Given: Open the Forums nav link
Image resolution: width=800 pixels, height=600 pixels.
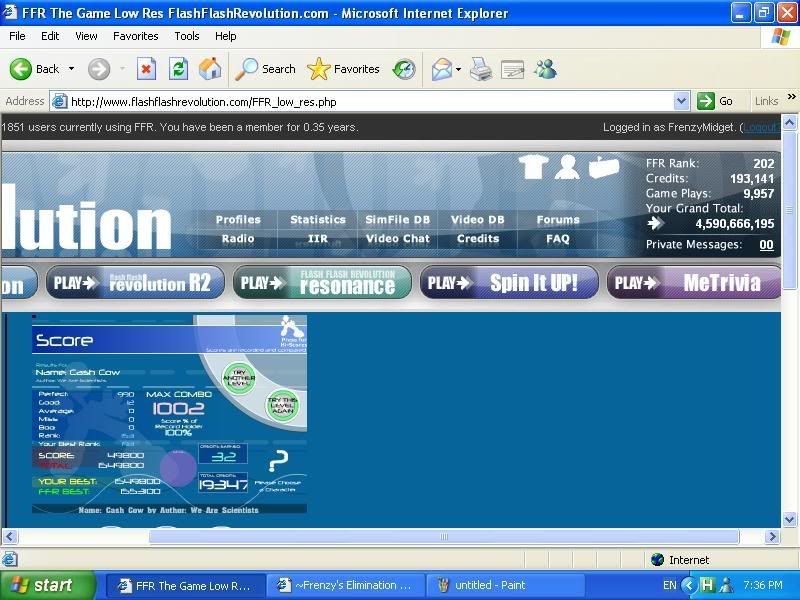Looking at the screenshot, I should (x=558, y=219).
